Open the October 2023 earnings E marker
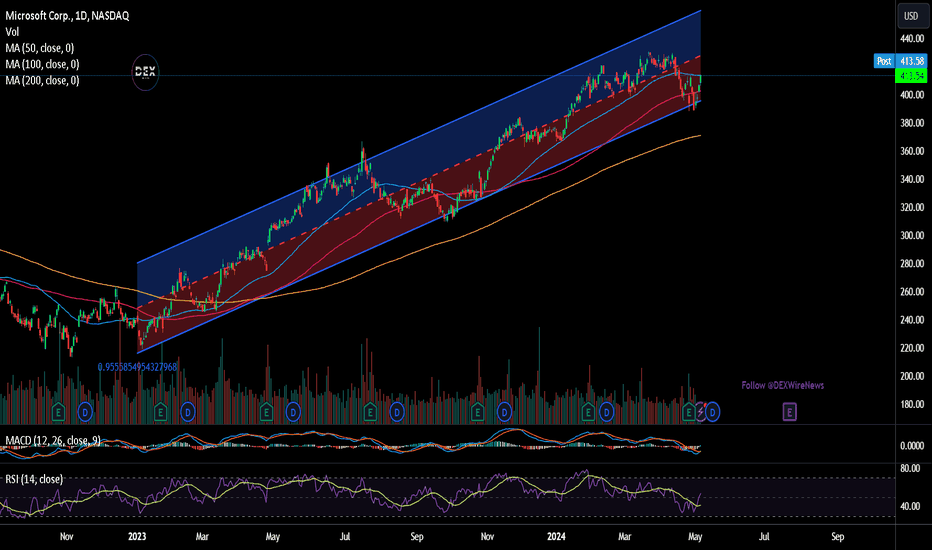 tap(477, 411)
